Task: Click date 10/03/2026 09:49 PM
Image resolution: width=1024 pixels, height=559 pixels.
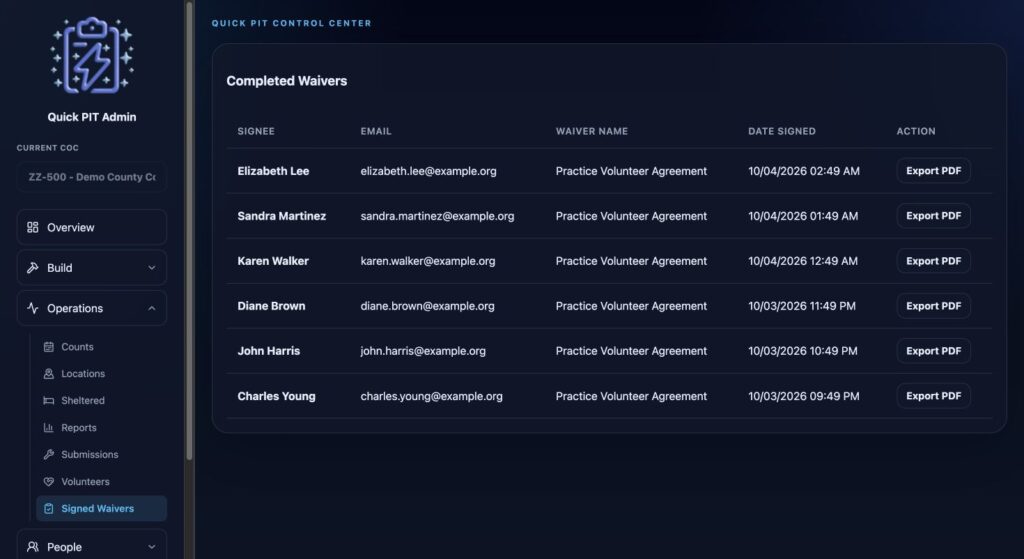Action: 804,396
